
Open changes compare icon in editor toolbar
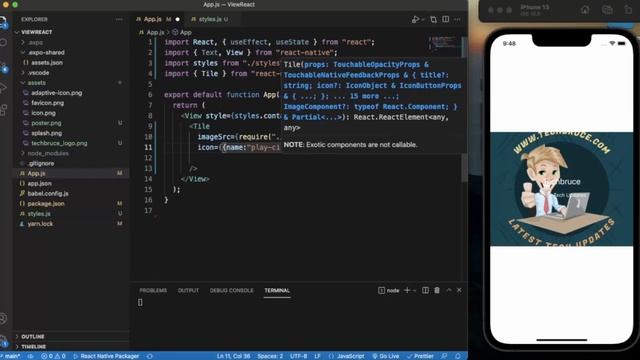[433, 19]
